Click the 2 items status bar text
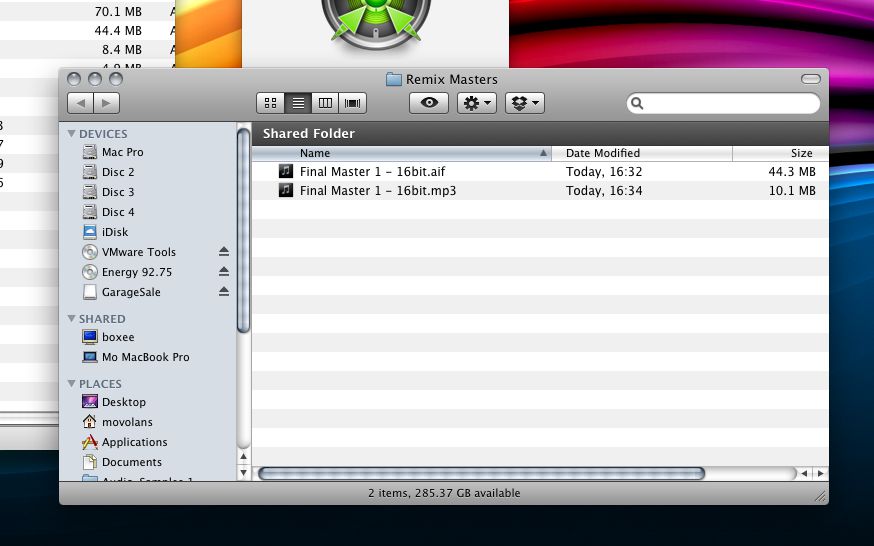This screenshot has height=546, width=874. (x=444, y=493)
